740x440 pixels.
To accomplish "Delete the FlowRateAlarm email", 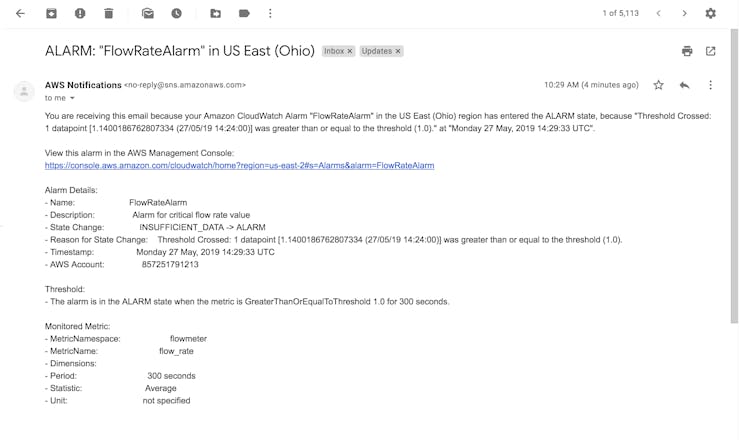I will [x=109, y=13].
